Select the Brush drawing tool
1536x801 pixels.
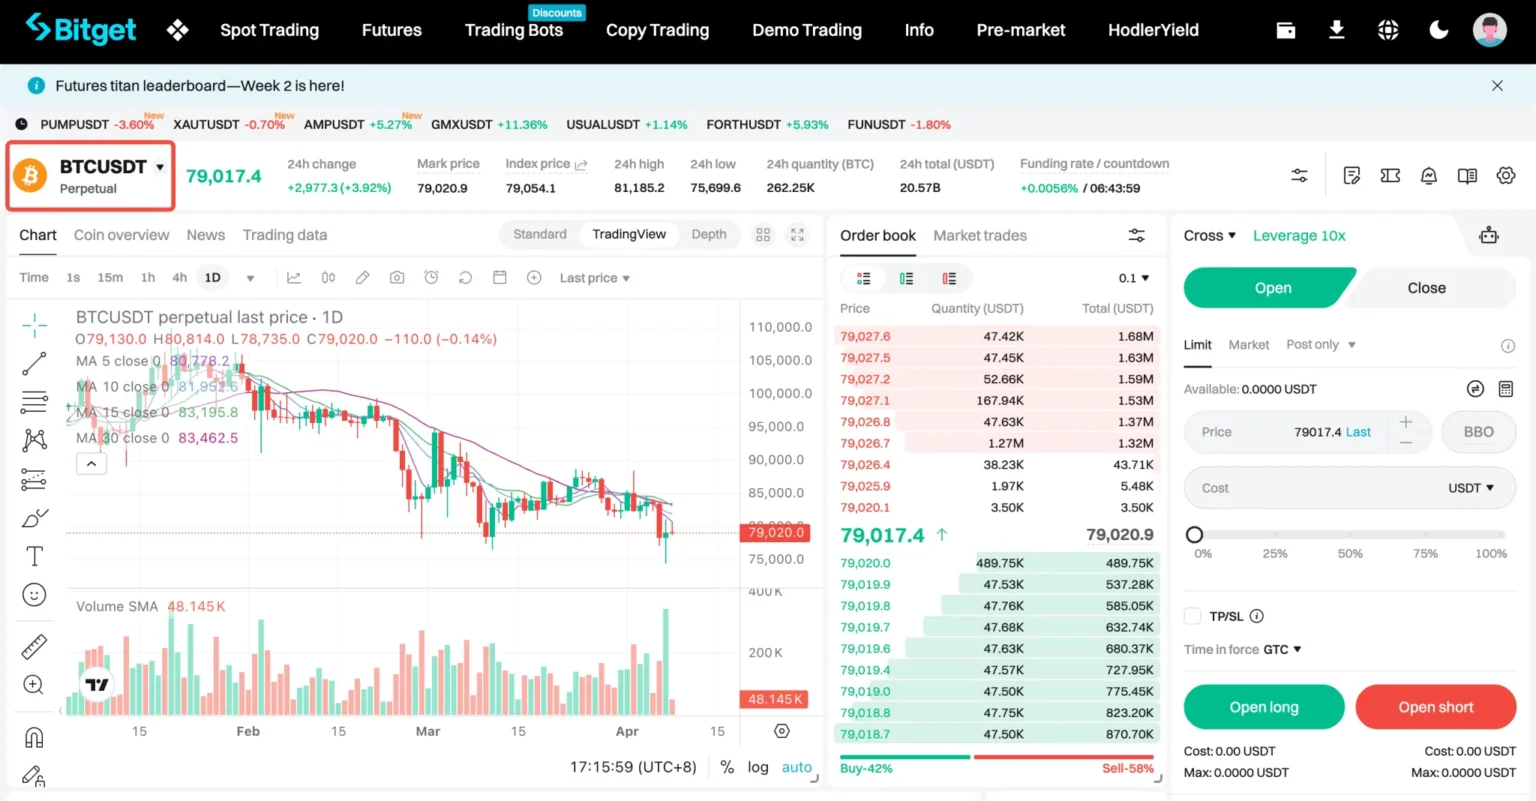click(x=33, y=518)
